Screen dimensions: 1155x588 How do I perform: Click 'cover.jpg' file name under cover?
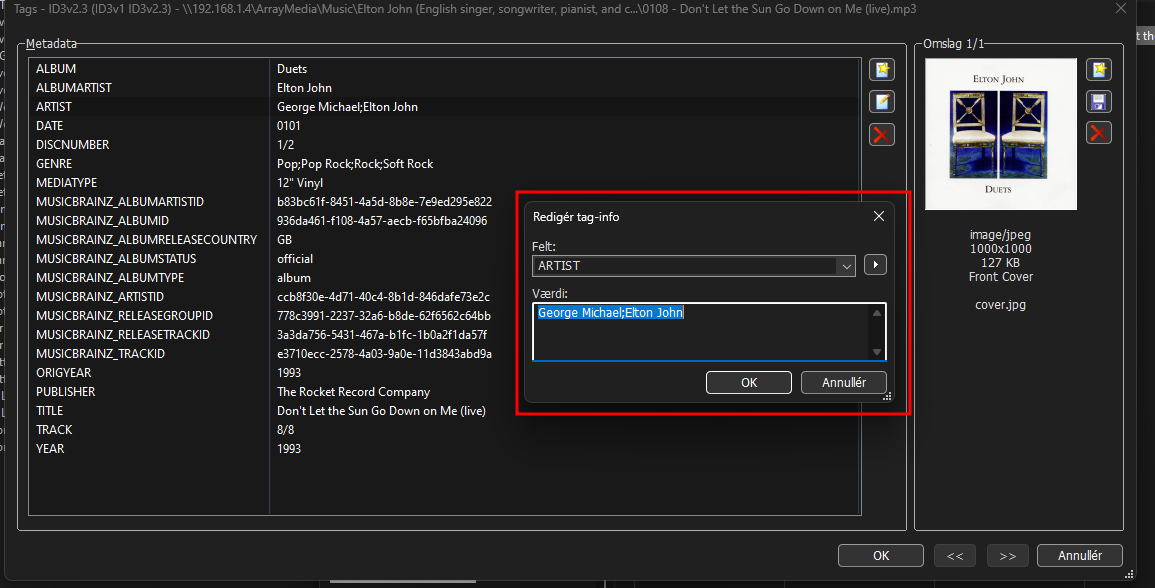(x=1000, y=305)
